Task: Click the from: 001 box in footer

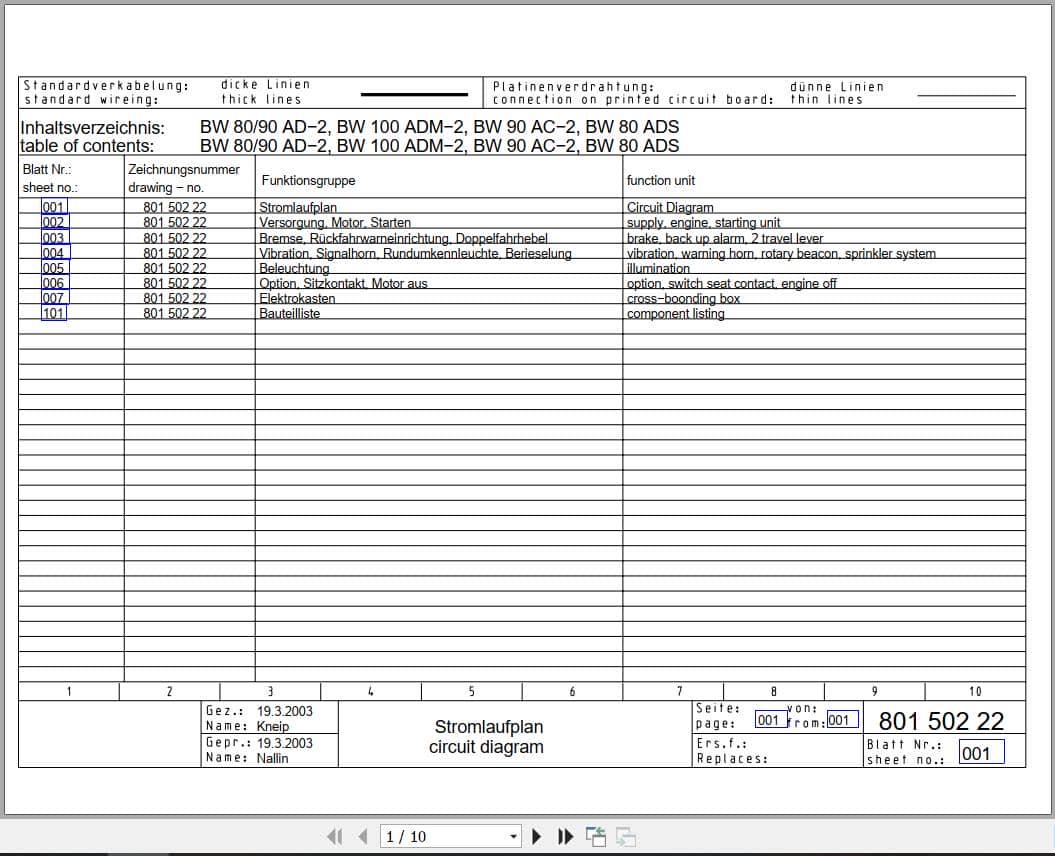Action: click(841, 719)
